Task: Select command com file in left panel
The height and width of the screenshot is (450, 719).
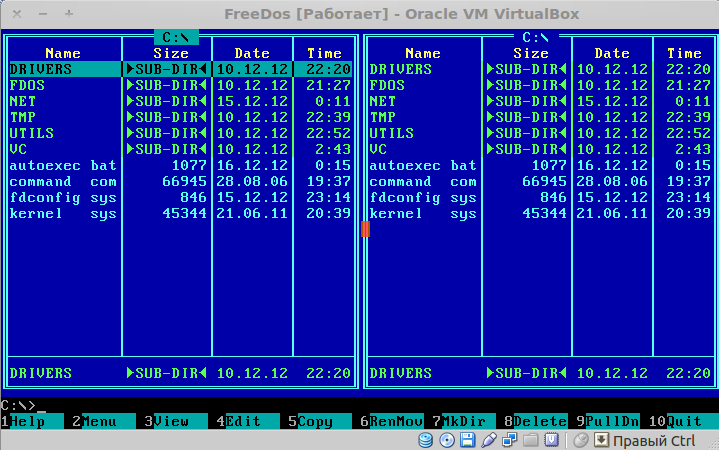Action: pos(181,182)
